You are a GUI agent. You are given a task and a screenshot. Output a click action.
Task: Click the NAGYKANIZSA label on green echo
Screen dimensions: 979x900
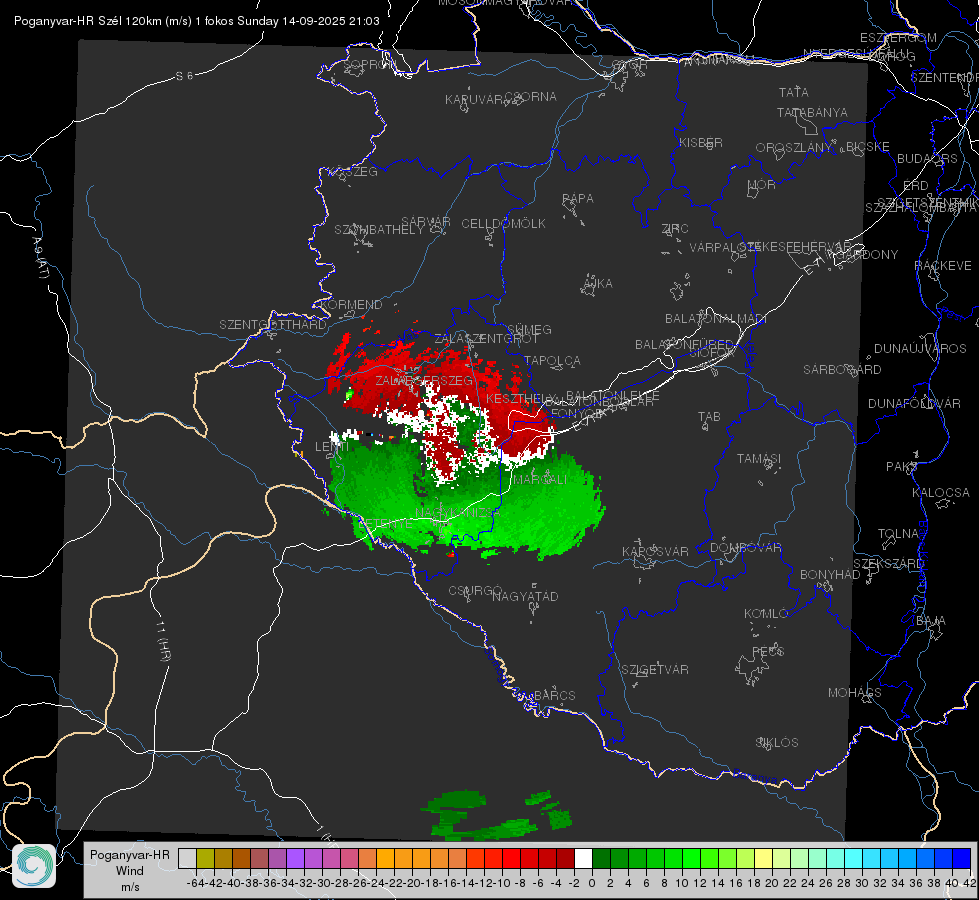point(458,512)
